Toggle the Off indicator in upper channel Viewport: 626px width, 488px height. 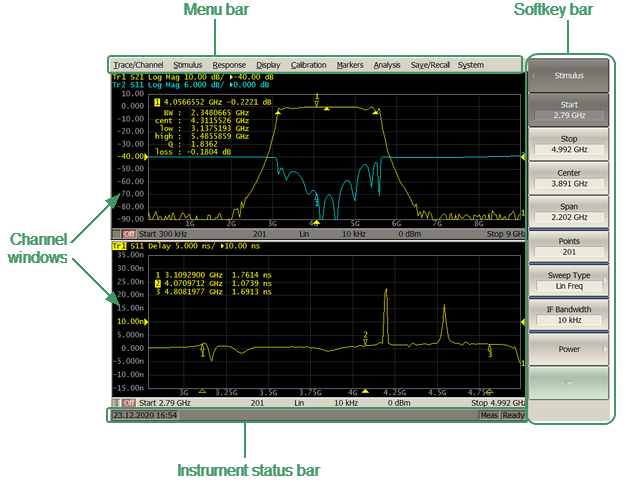tap(129, 234)
